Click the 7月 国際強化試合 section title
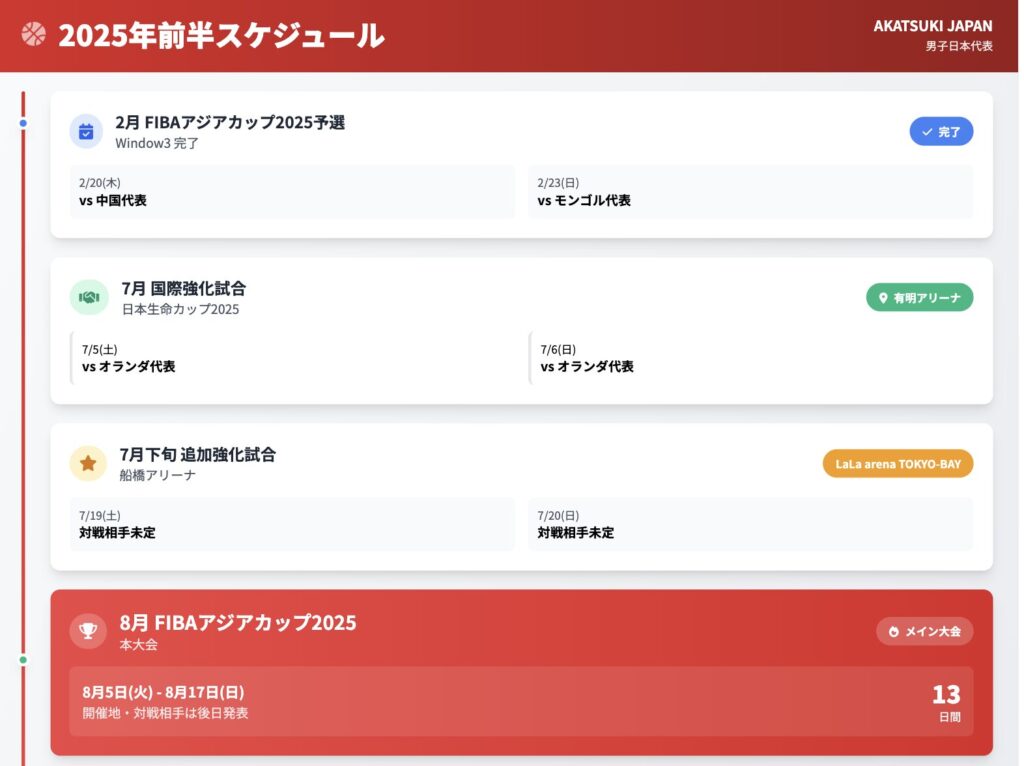Image resolution: width=1024 pixels, height=766 pixels. (183, 289)
